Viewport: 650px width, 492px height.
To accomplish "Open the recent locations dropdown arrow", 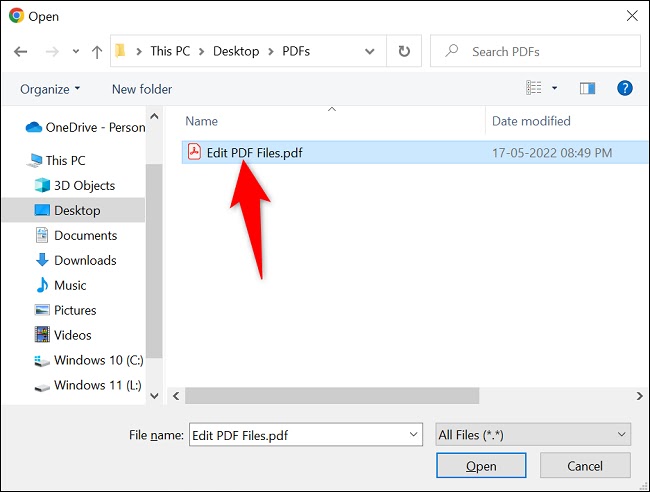I will (x=75, y=52).
